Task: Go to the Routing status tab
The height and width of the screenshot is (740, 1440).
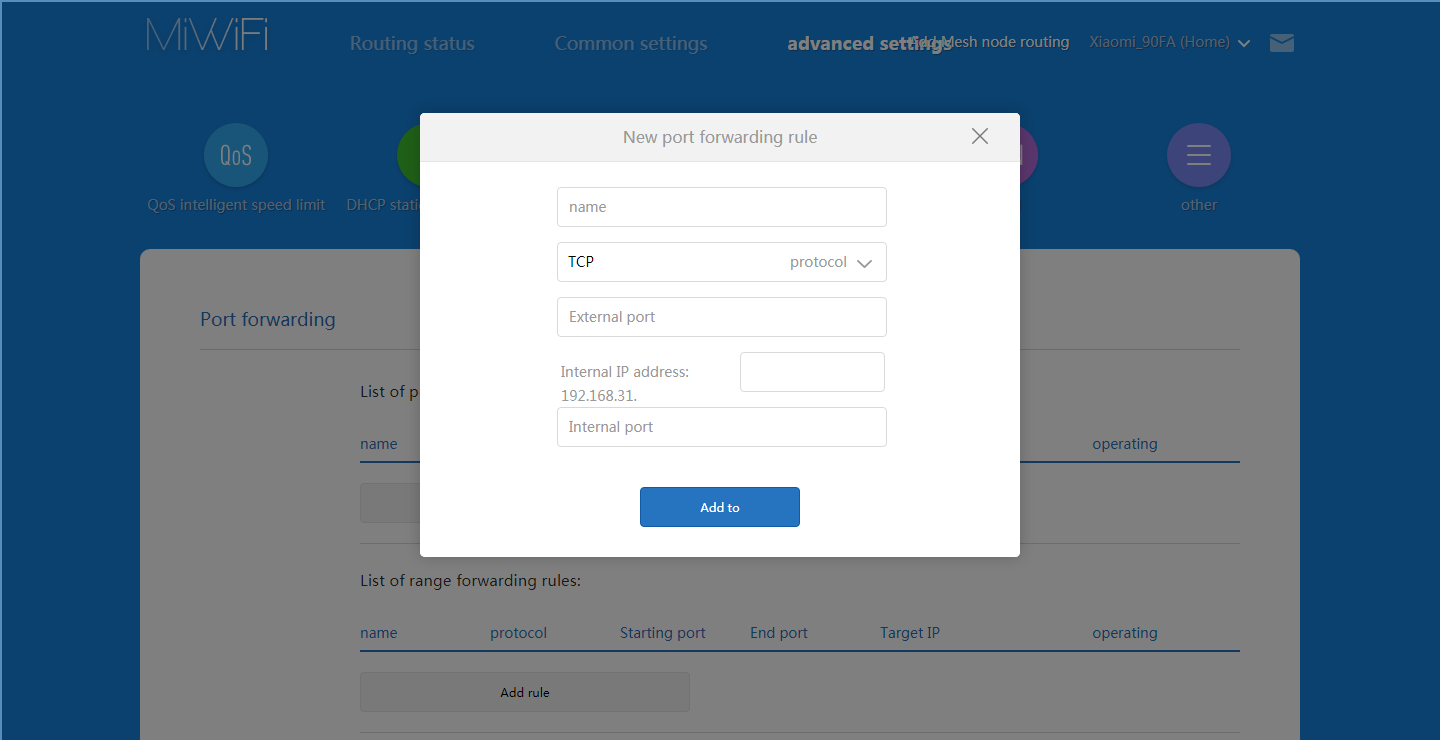Action: pyautogui.click(x=412, y=44)
